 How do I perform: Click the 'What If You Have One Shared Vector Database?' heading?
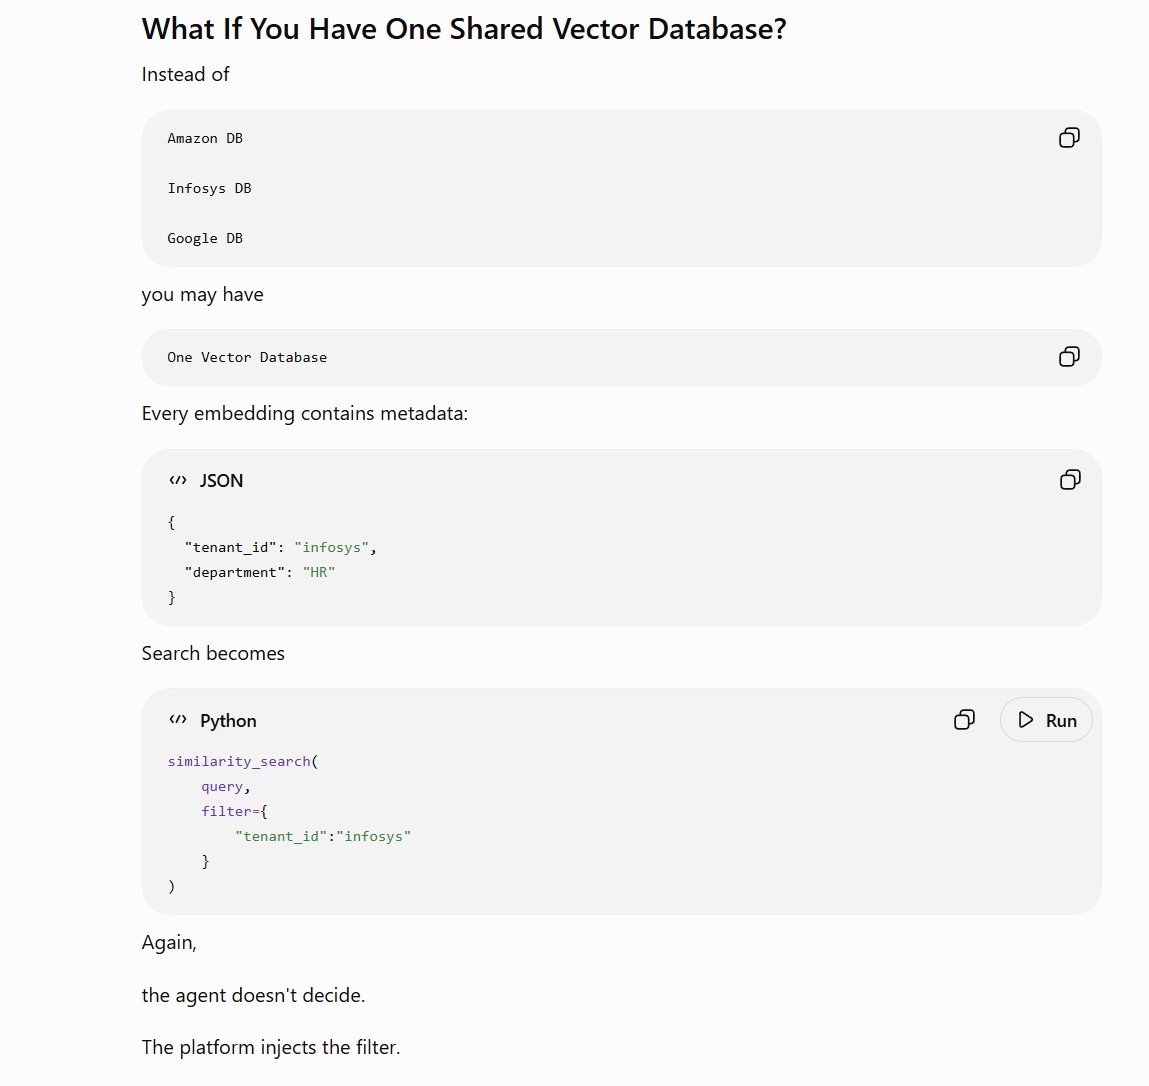coord(464,29)
